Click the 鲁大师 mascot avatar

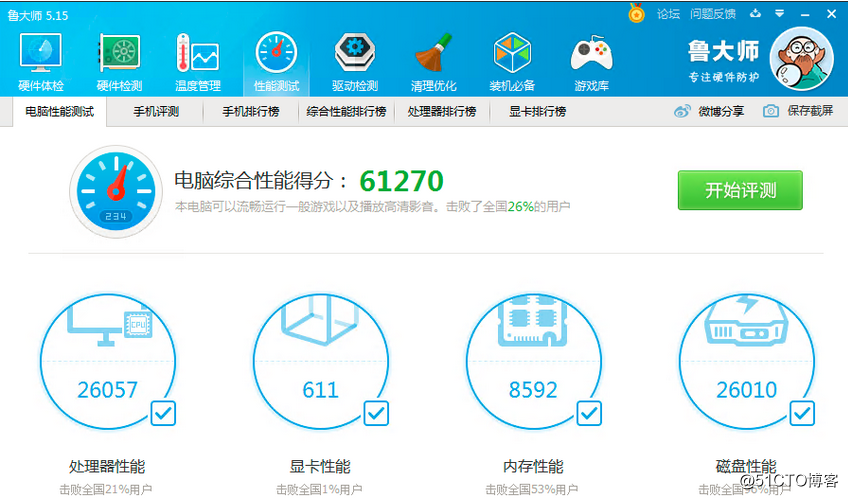point(801,59)
